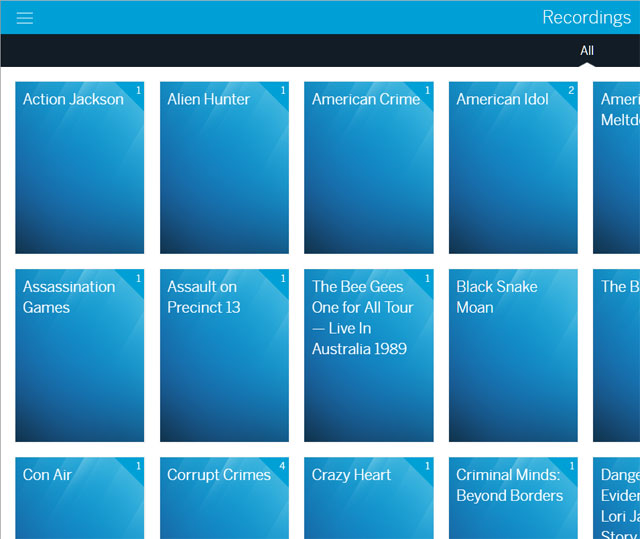This screenshot has width=640, height=539.
Task: Open the Con Air recording tile
Action: [x=80, y=498]
